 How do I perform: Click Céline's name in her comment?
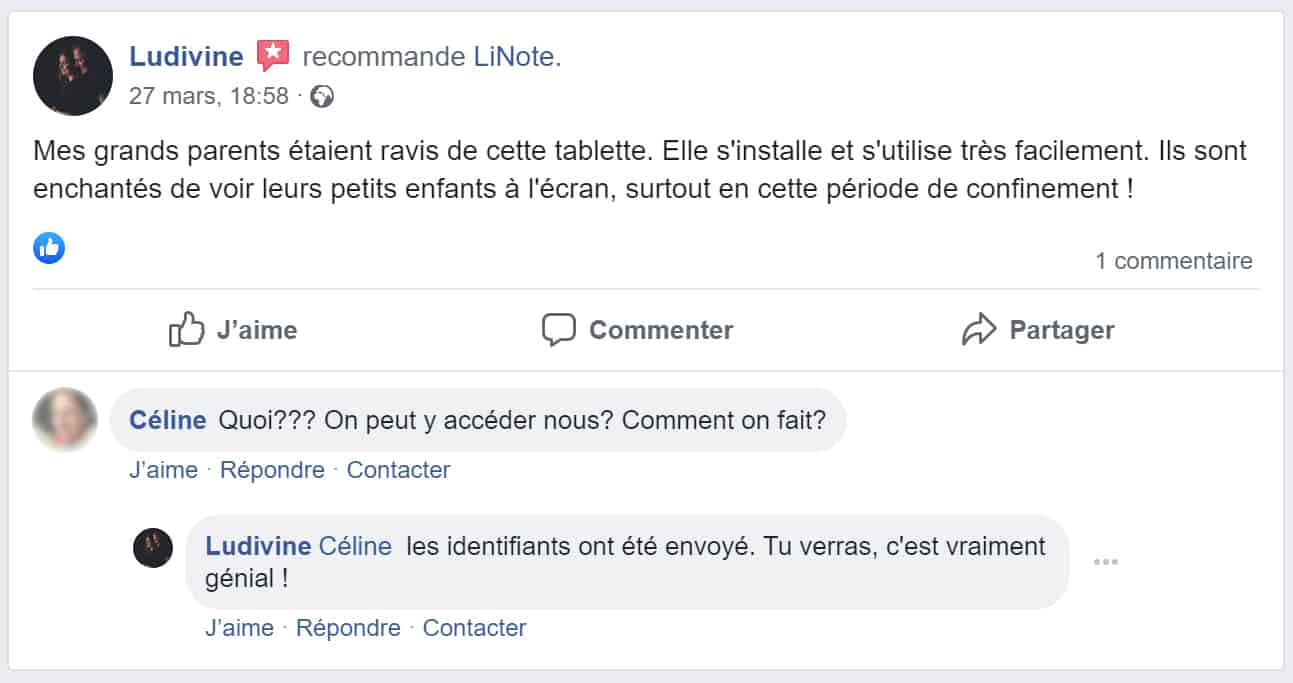click(x=167, y=420)
